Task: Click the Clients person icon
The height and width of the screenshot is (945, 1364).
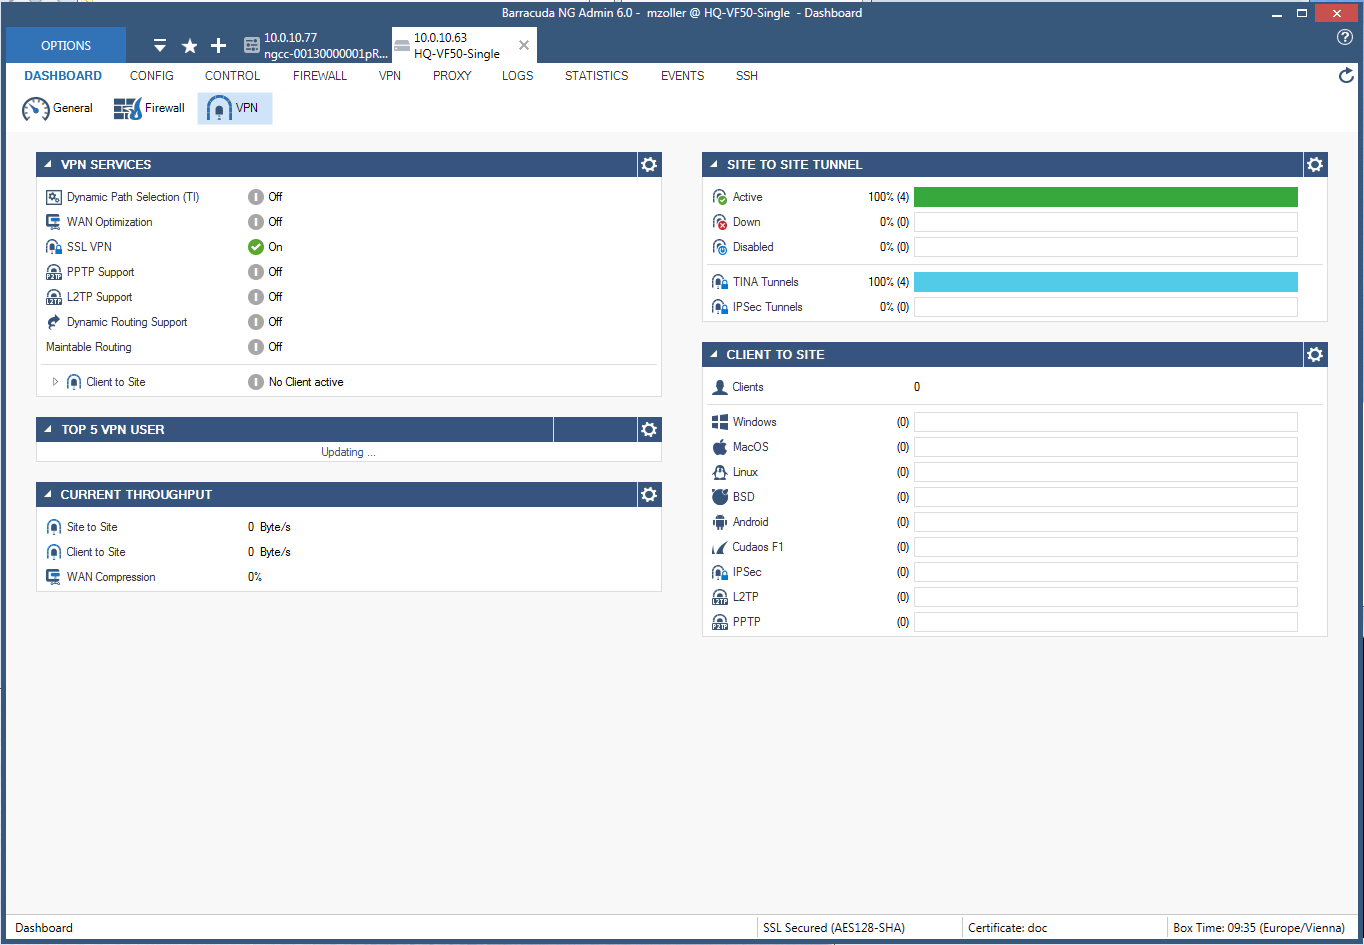Action: point(720,387)
